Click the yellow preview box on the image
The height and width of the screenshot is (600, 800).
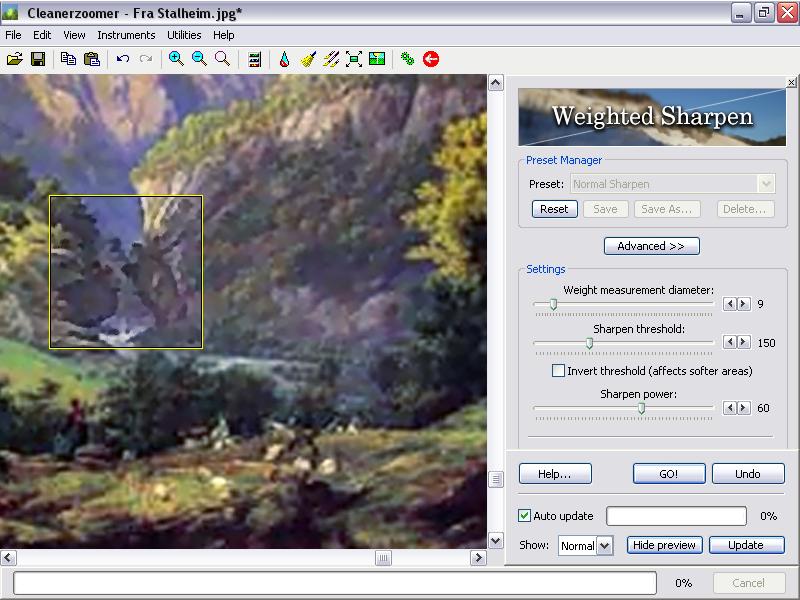(x=126, y=272)
